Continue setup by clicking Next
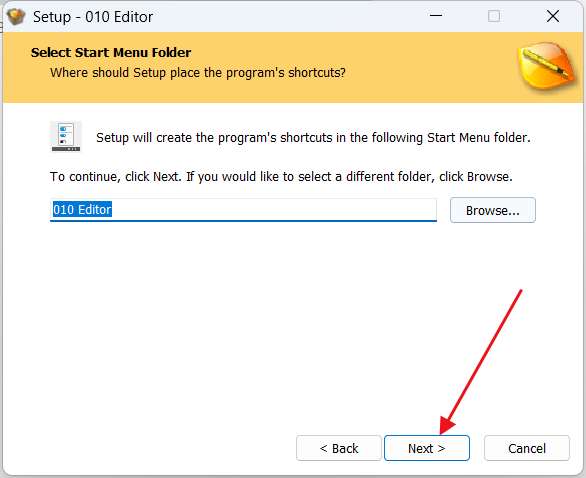 coord(427,448)
